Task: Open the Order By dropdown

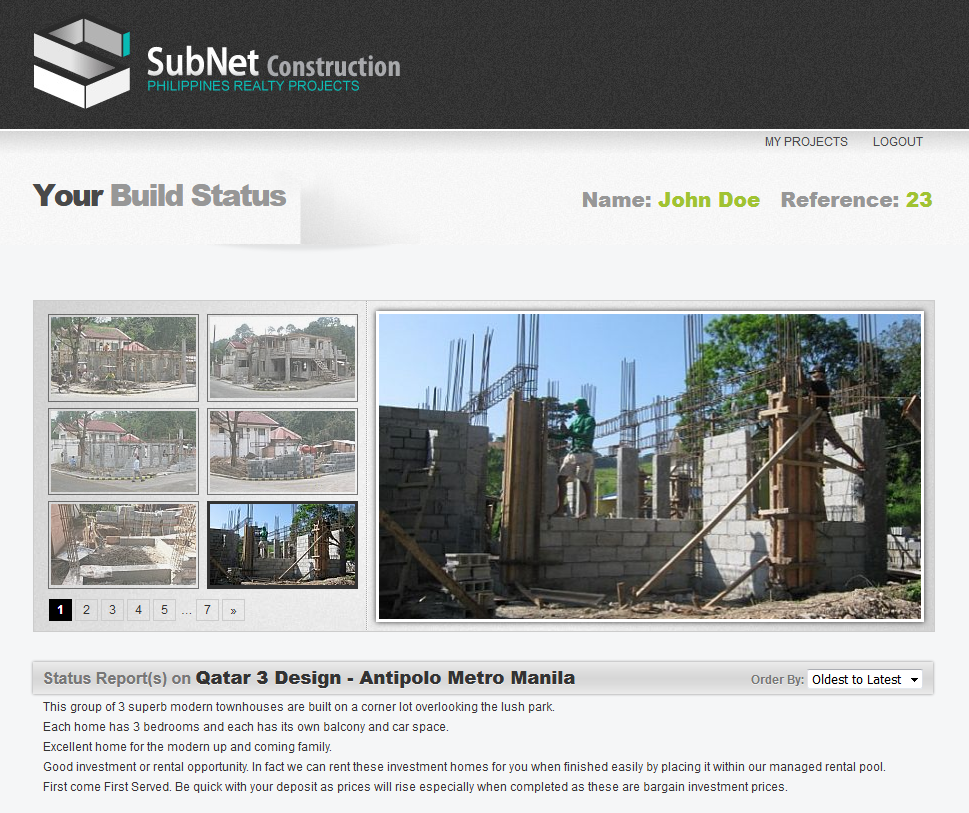Action: [864, 679]
